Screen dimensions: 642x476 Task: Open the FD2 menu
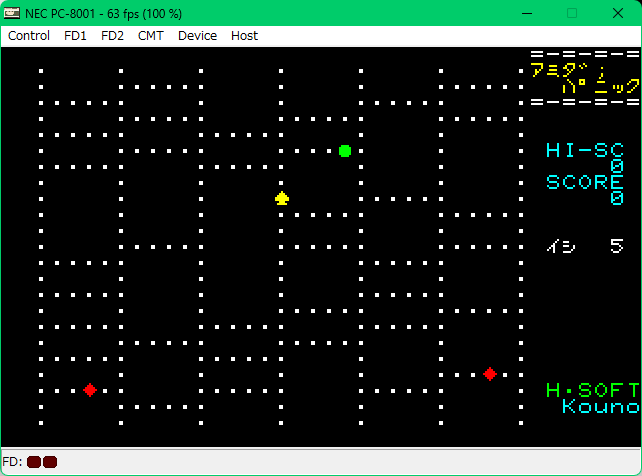coord(112,36)
